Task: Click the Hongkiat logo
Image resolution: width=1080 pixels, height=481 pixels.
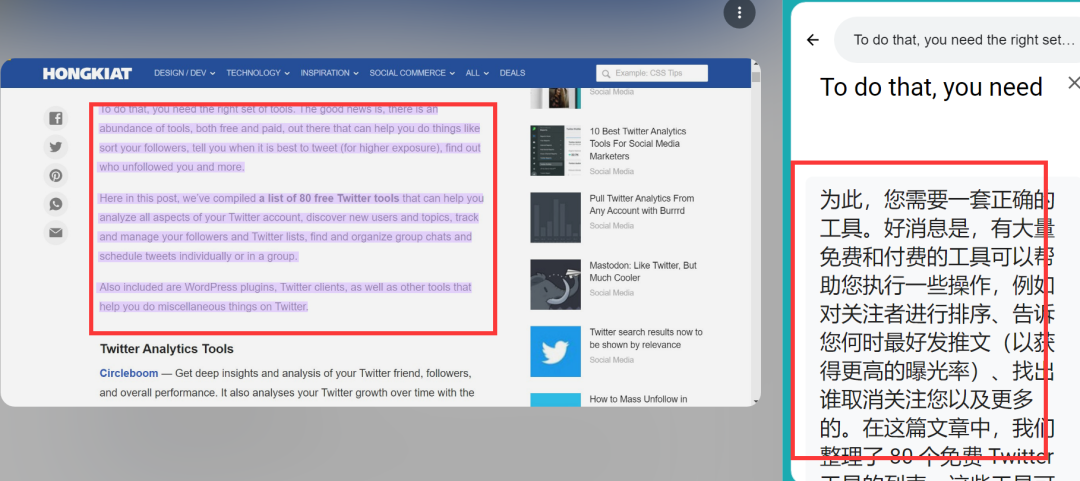Action: (87, 73)
